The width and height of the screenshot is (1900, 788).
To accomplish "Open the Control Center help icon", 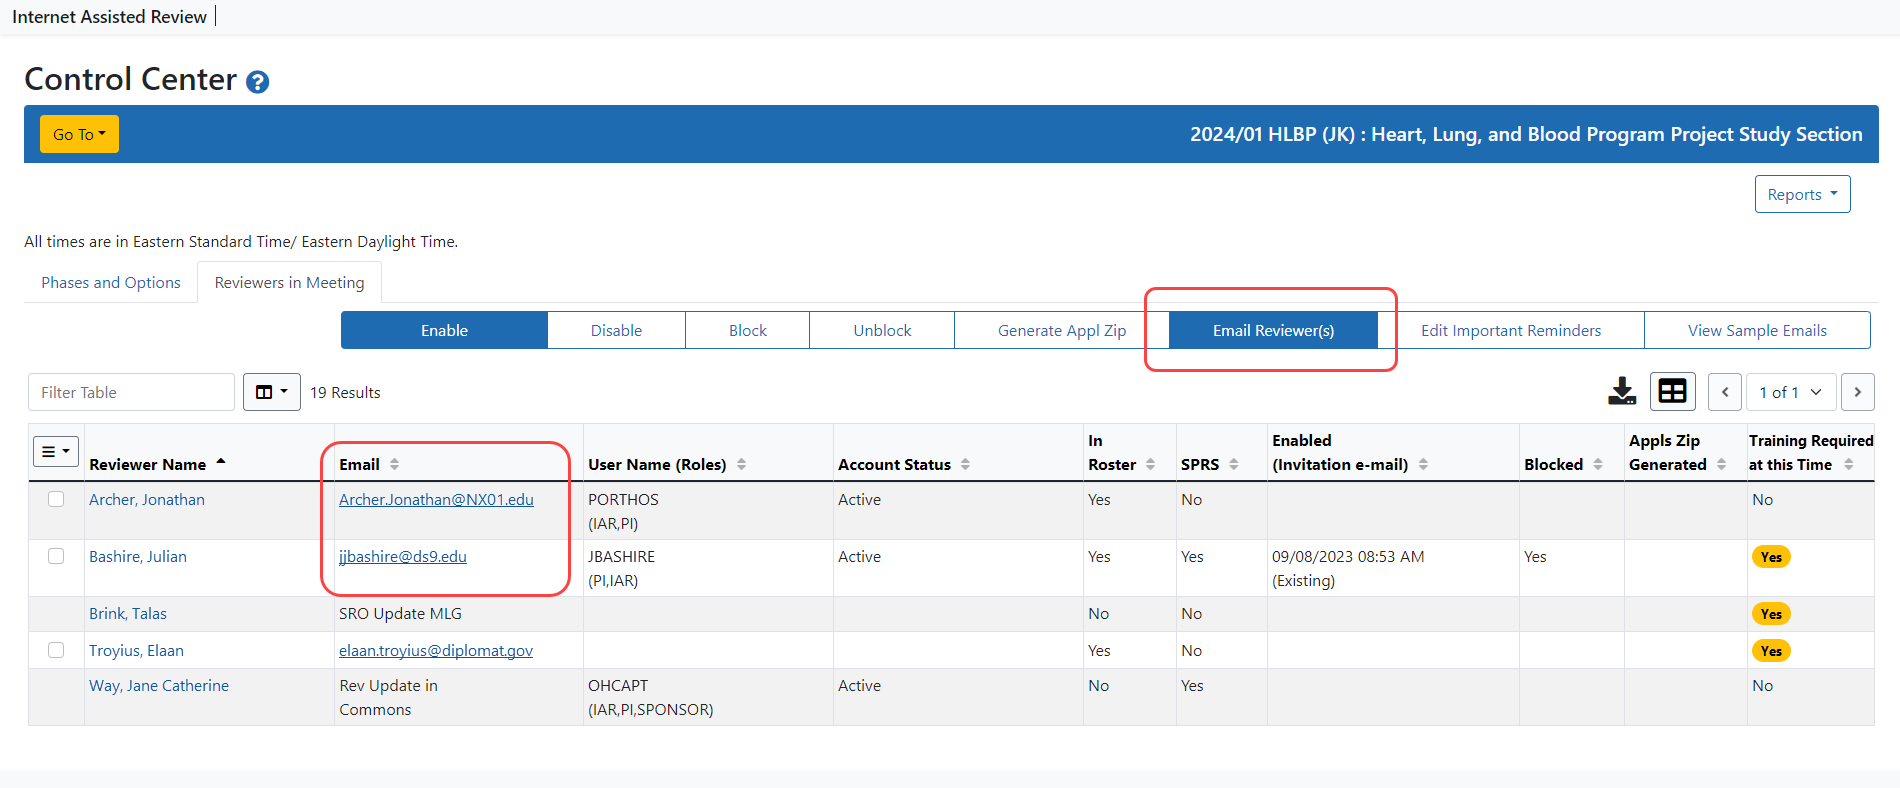I will pyautogui.click(x=257, y=82).
